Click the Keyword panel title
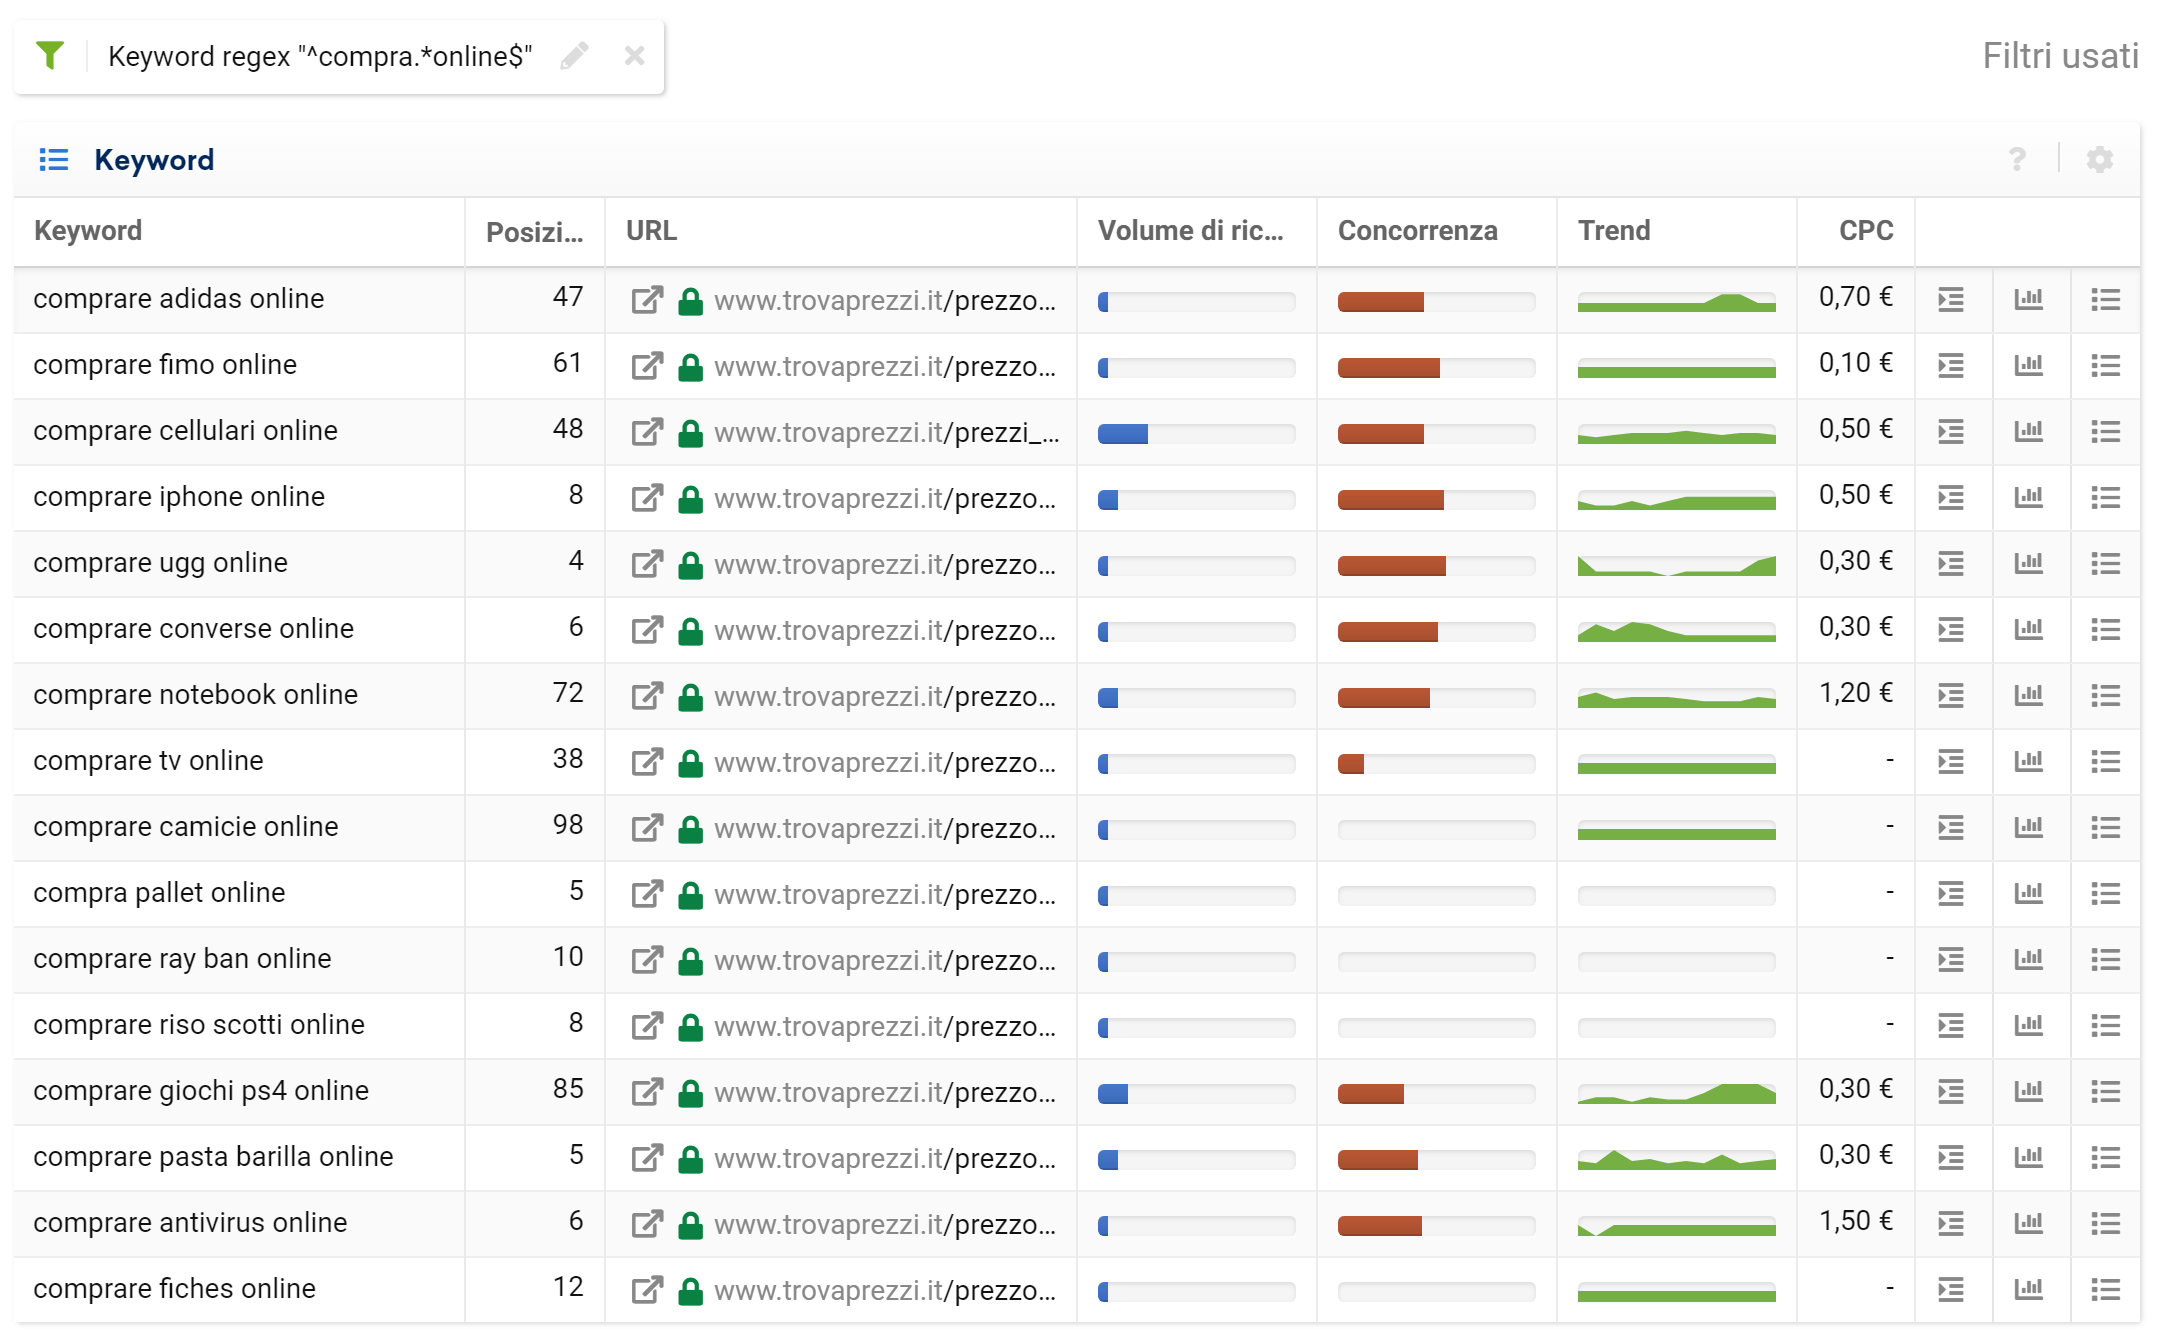Screen dimensions: 2164x1341 [154, 160]
